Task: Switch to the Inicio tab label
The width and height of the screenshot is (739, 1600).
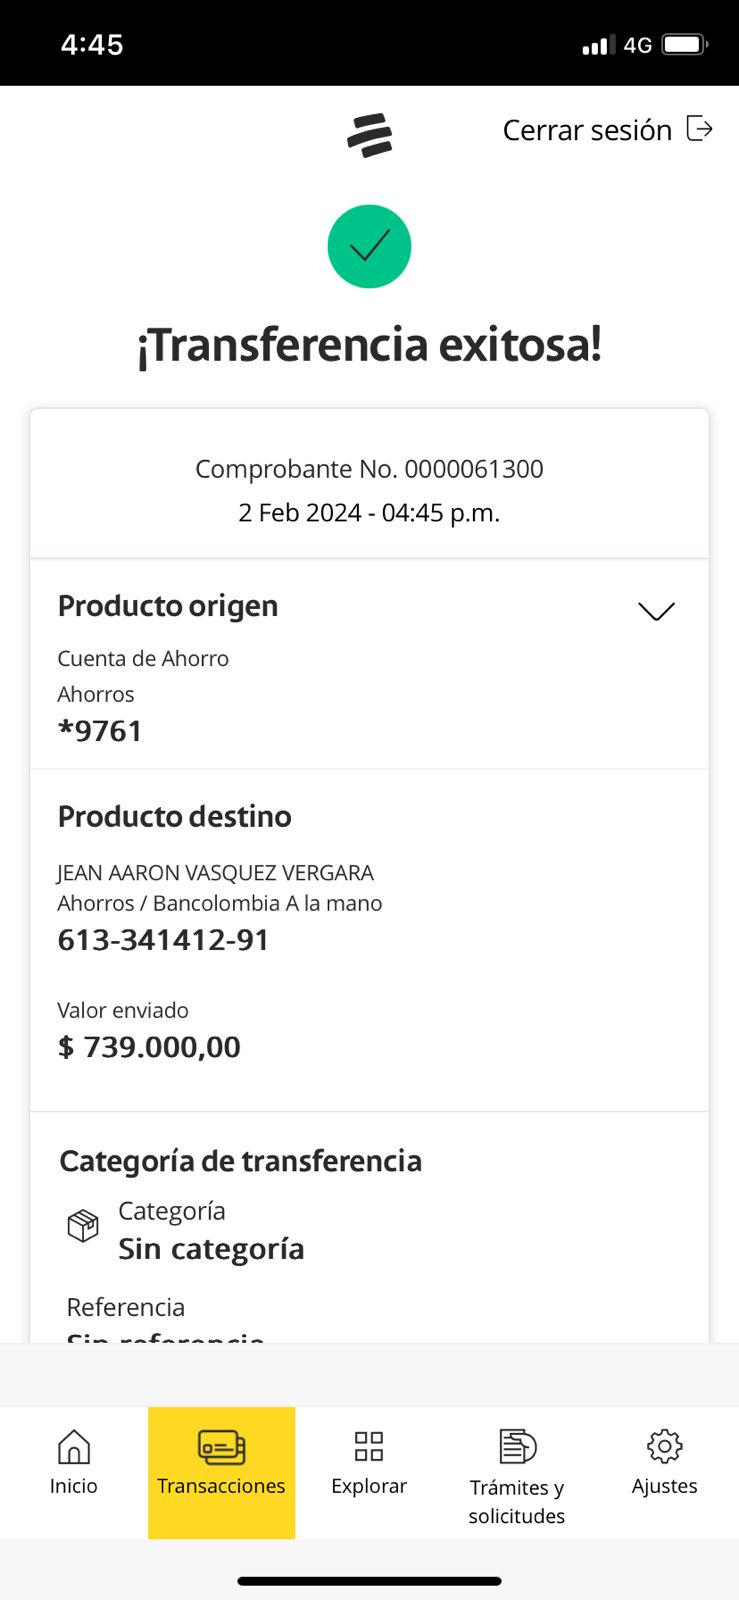Action: (74, 1486)
